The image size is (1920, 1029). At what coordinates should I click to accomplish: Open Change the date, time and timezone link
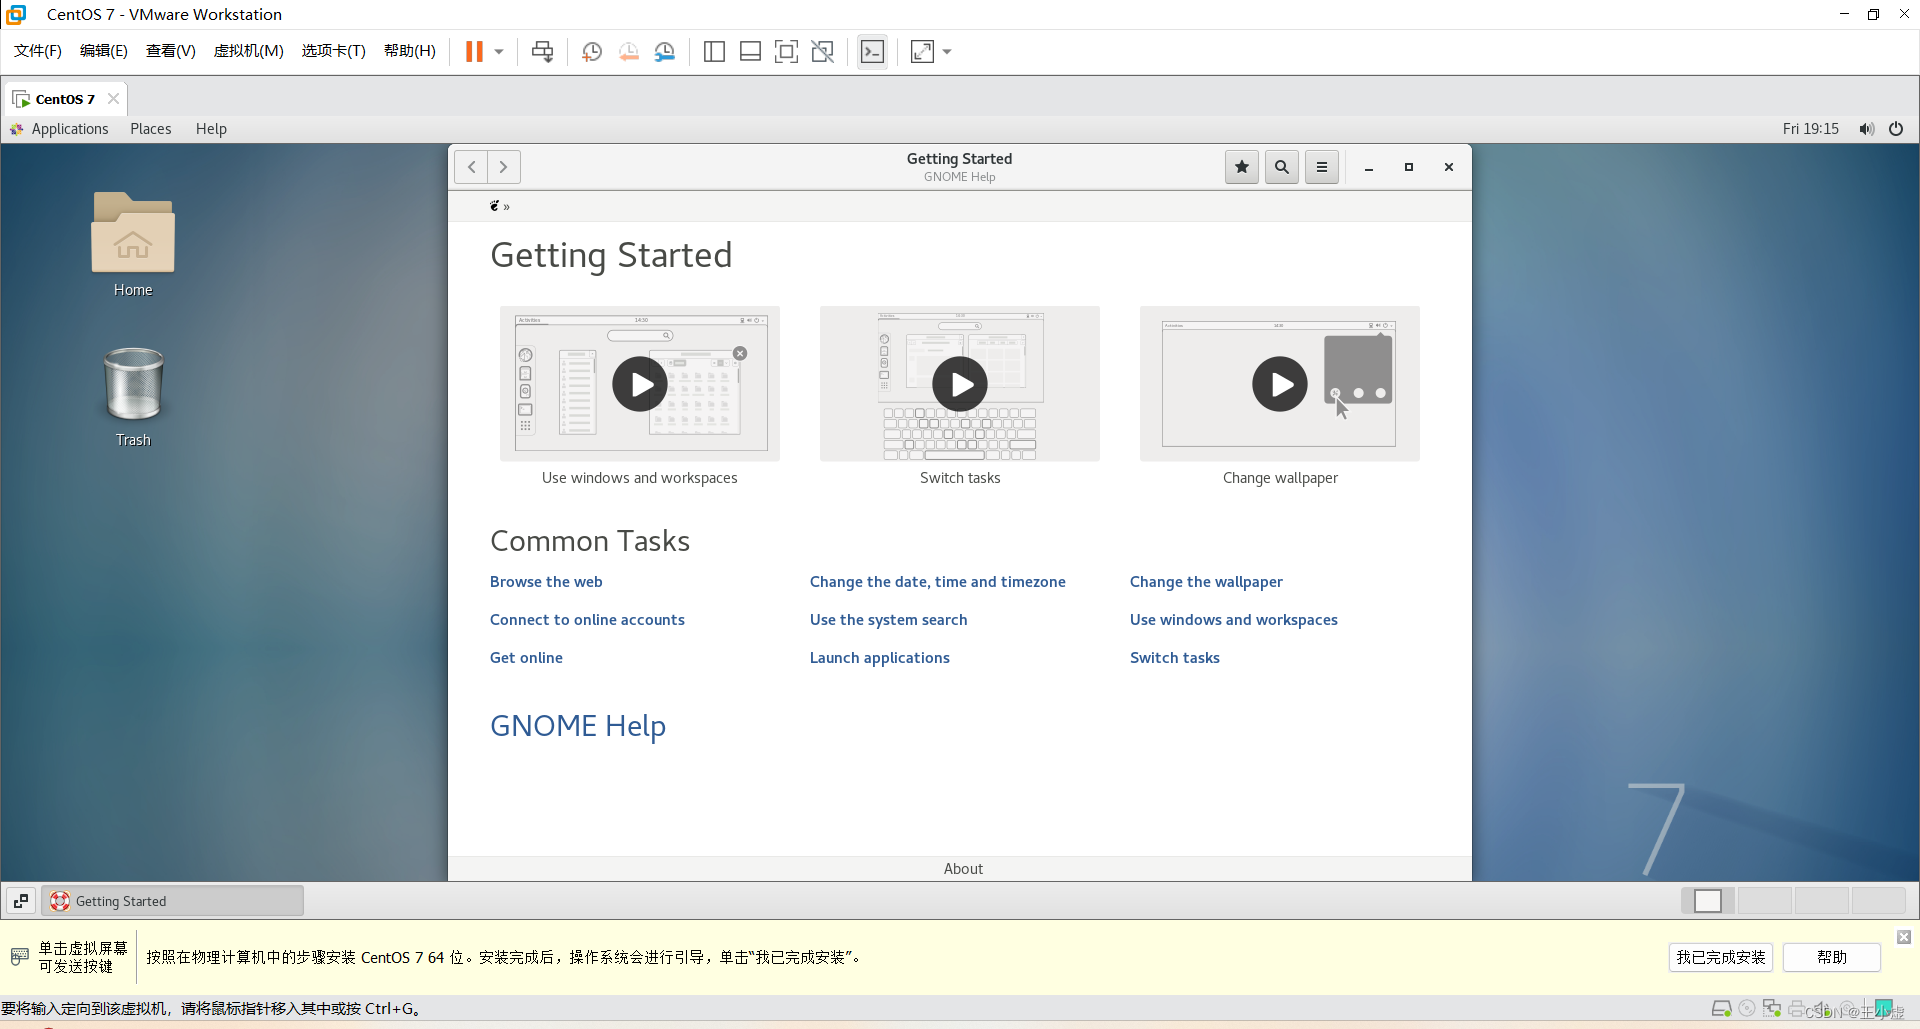[938, 582]
